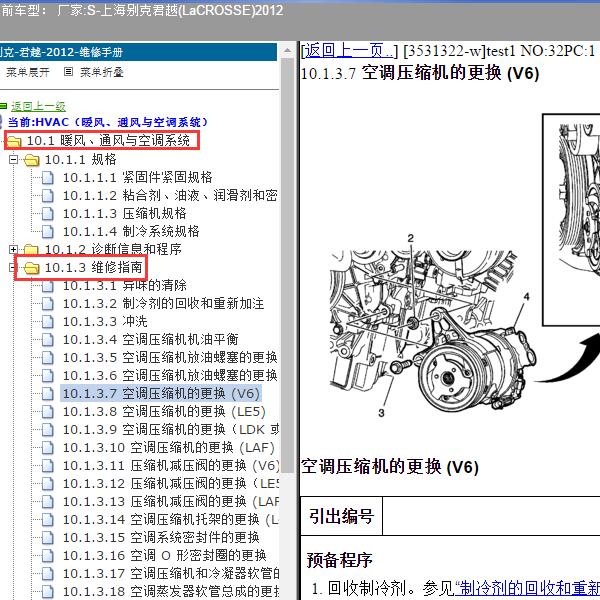Click page icon of 10.1.3.4 空调压缩机机油平衡
This screenshot has width=600, height=600.
pos(47,340)
